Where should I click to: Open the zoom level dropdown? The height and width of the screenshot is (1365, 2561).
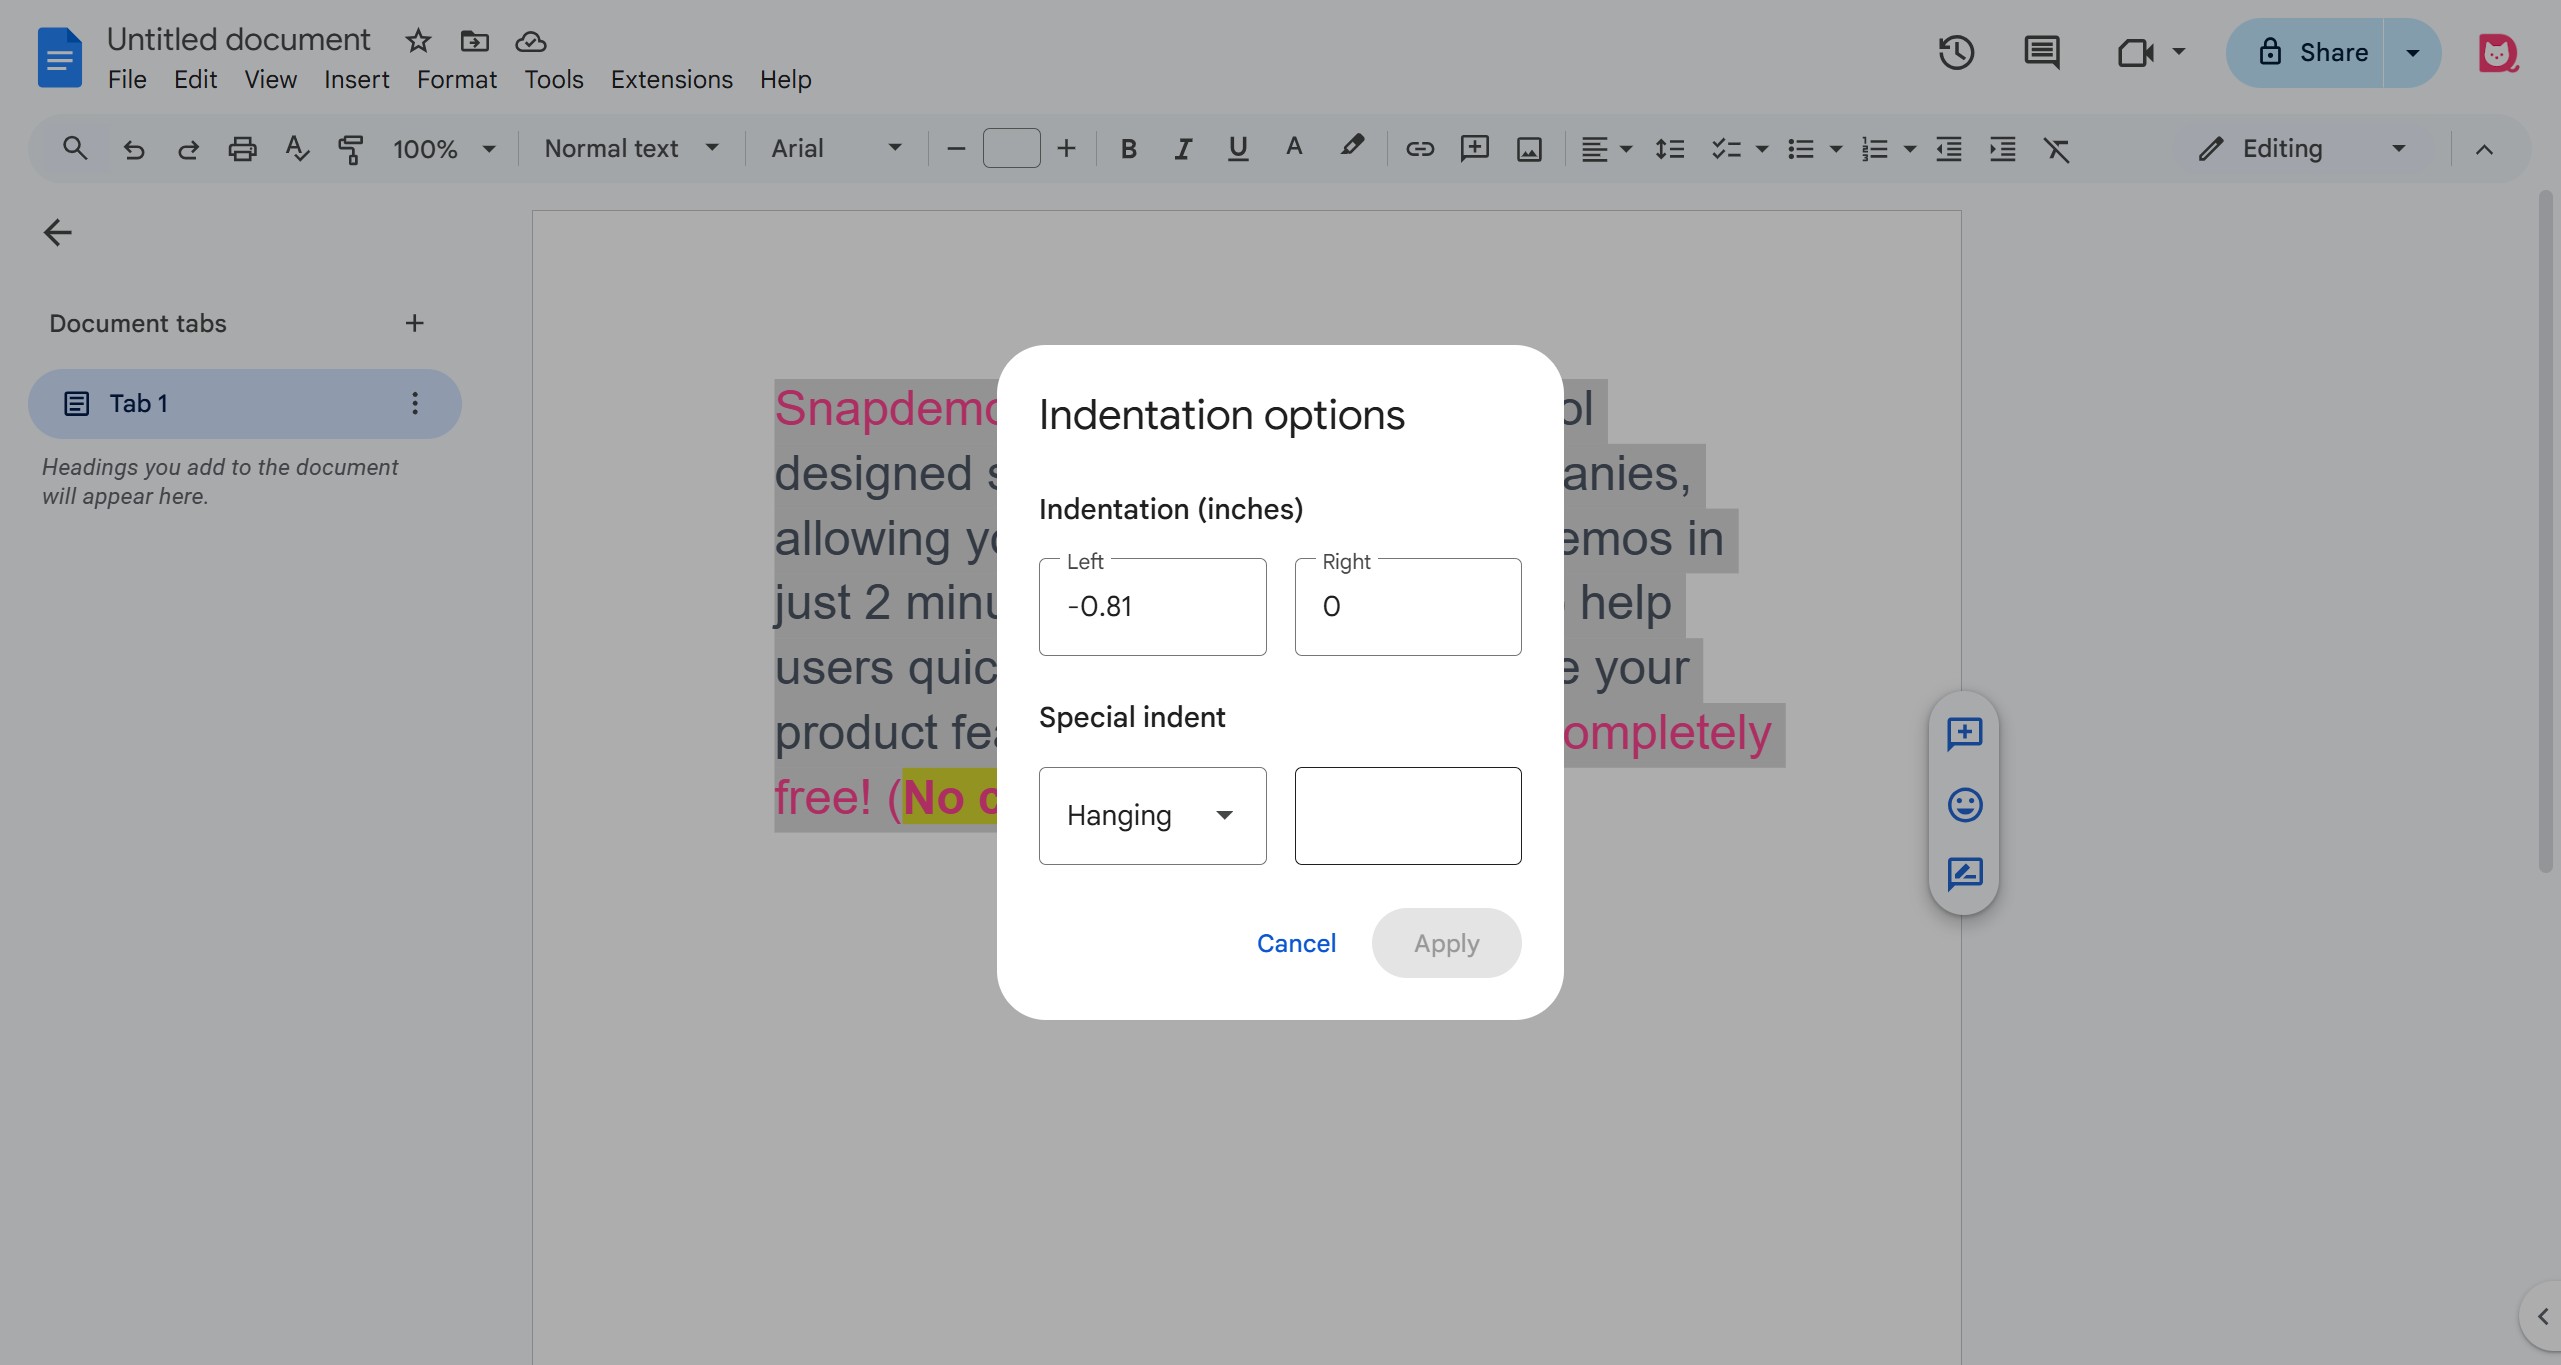[444, 149]
